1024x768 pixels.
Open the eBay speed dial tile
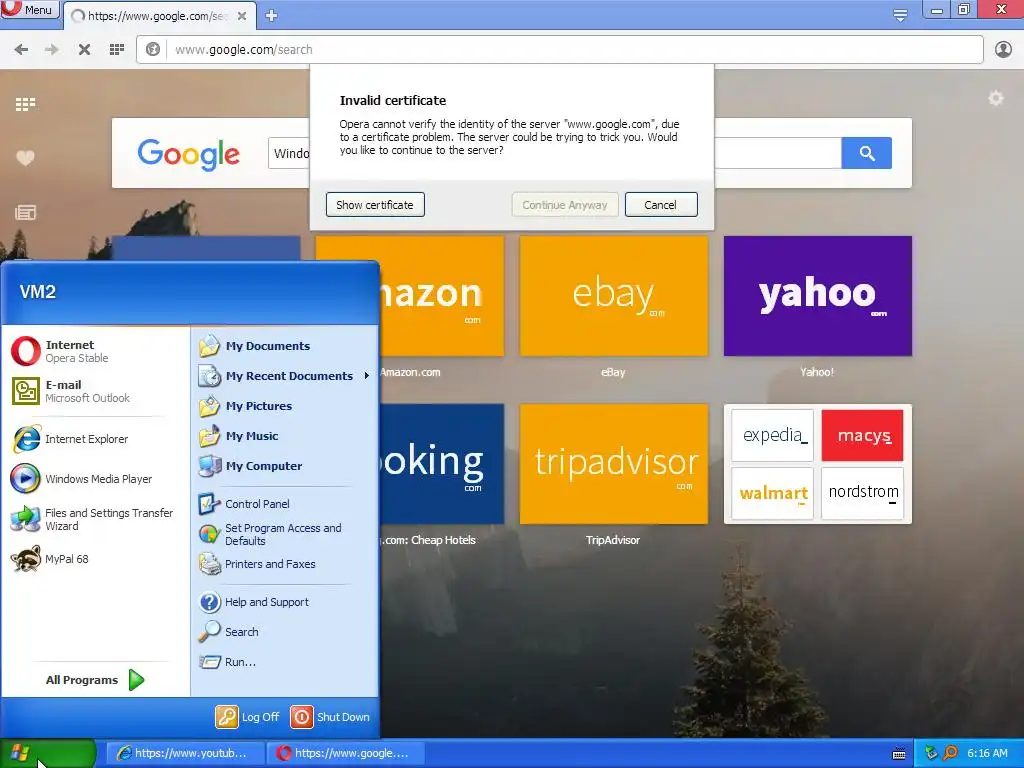pos(613,296)
